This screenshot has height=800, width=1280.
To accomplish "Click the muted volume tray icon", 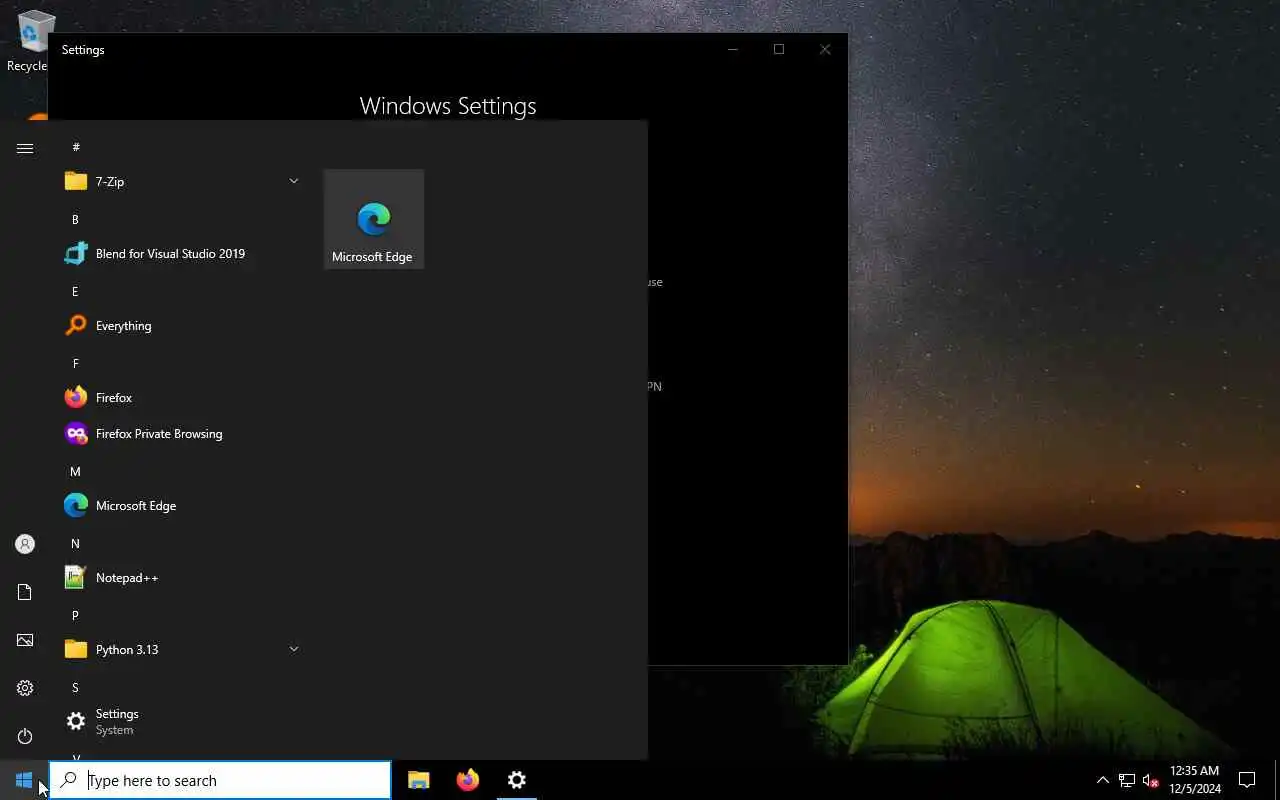I will point(1151,780).
